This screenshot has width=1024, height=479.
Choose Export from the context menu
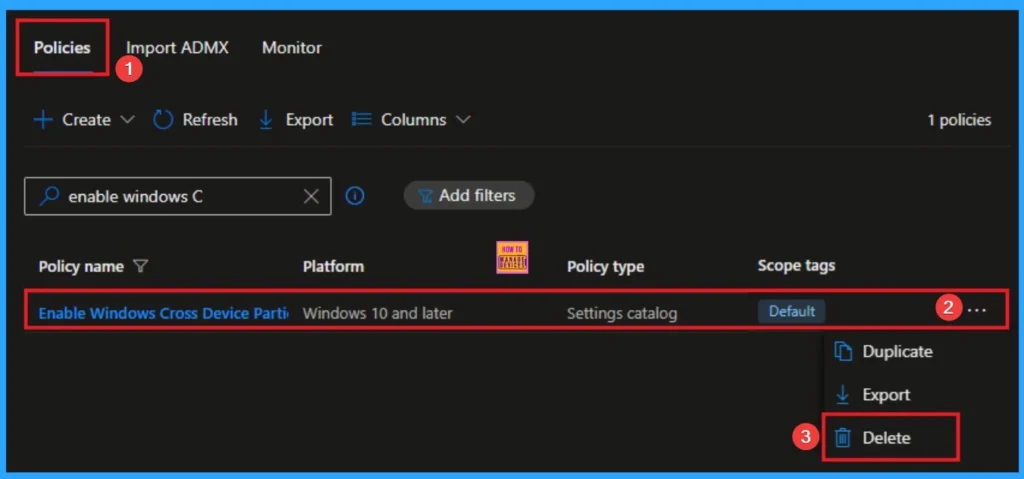click(x=884, y=395)
